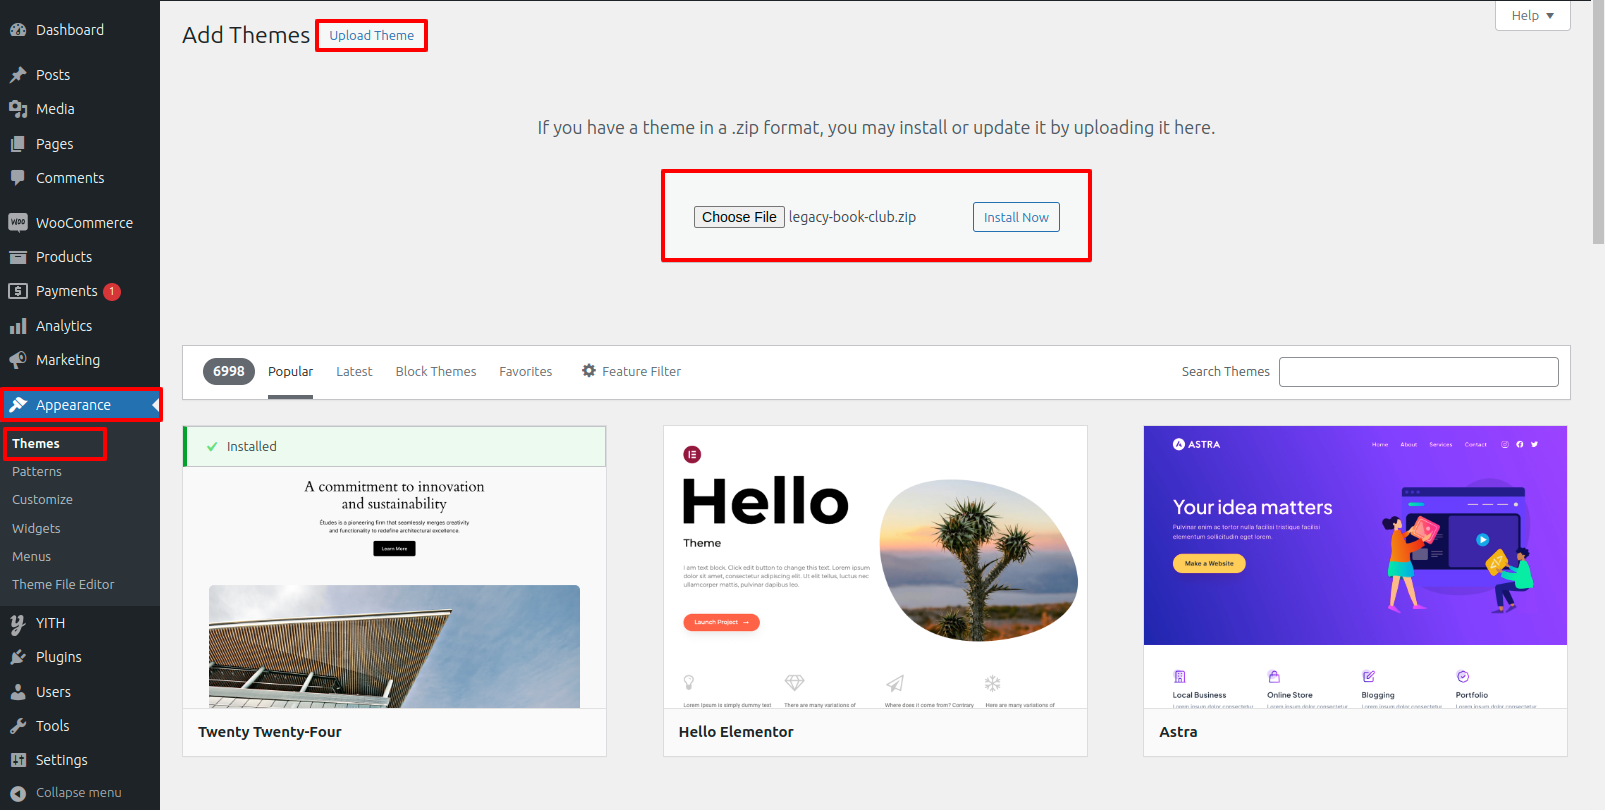Click the Pages document icon
Viewport: 1605px width, 810px height.
tap(18, 144)
